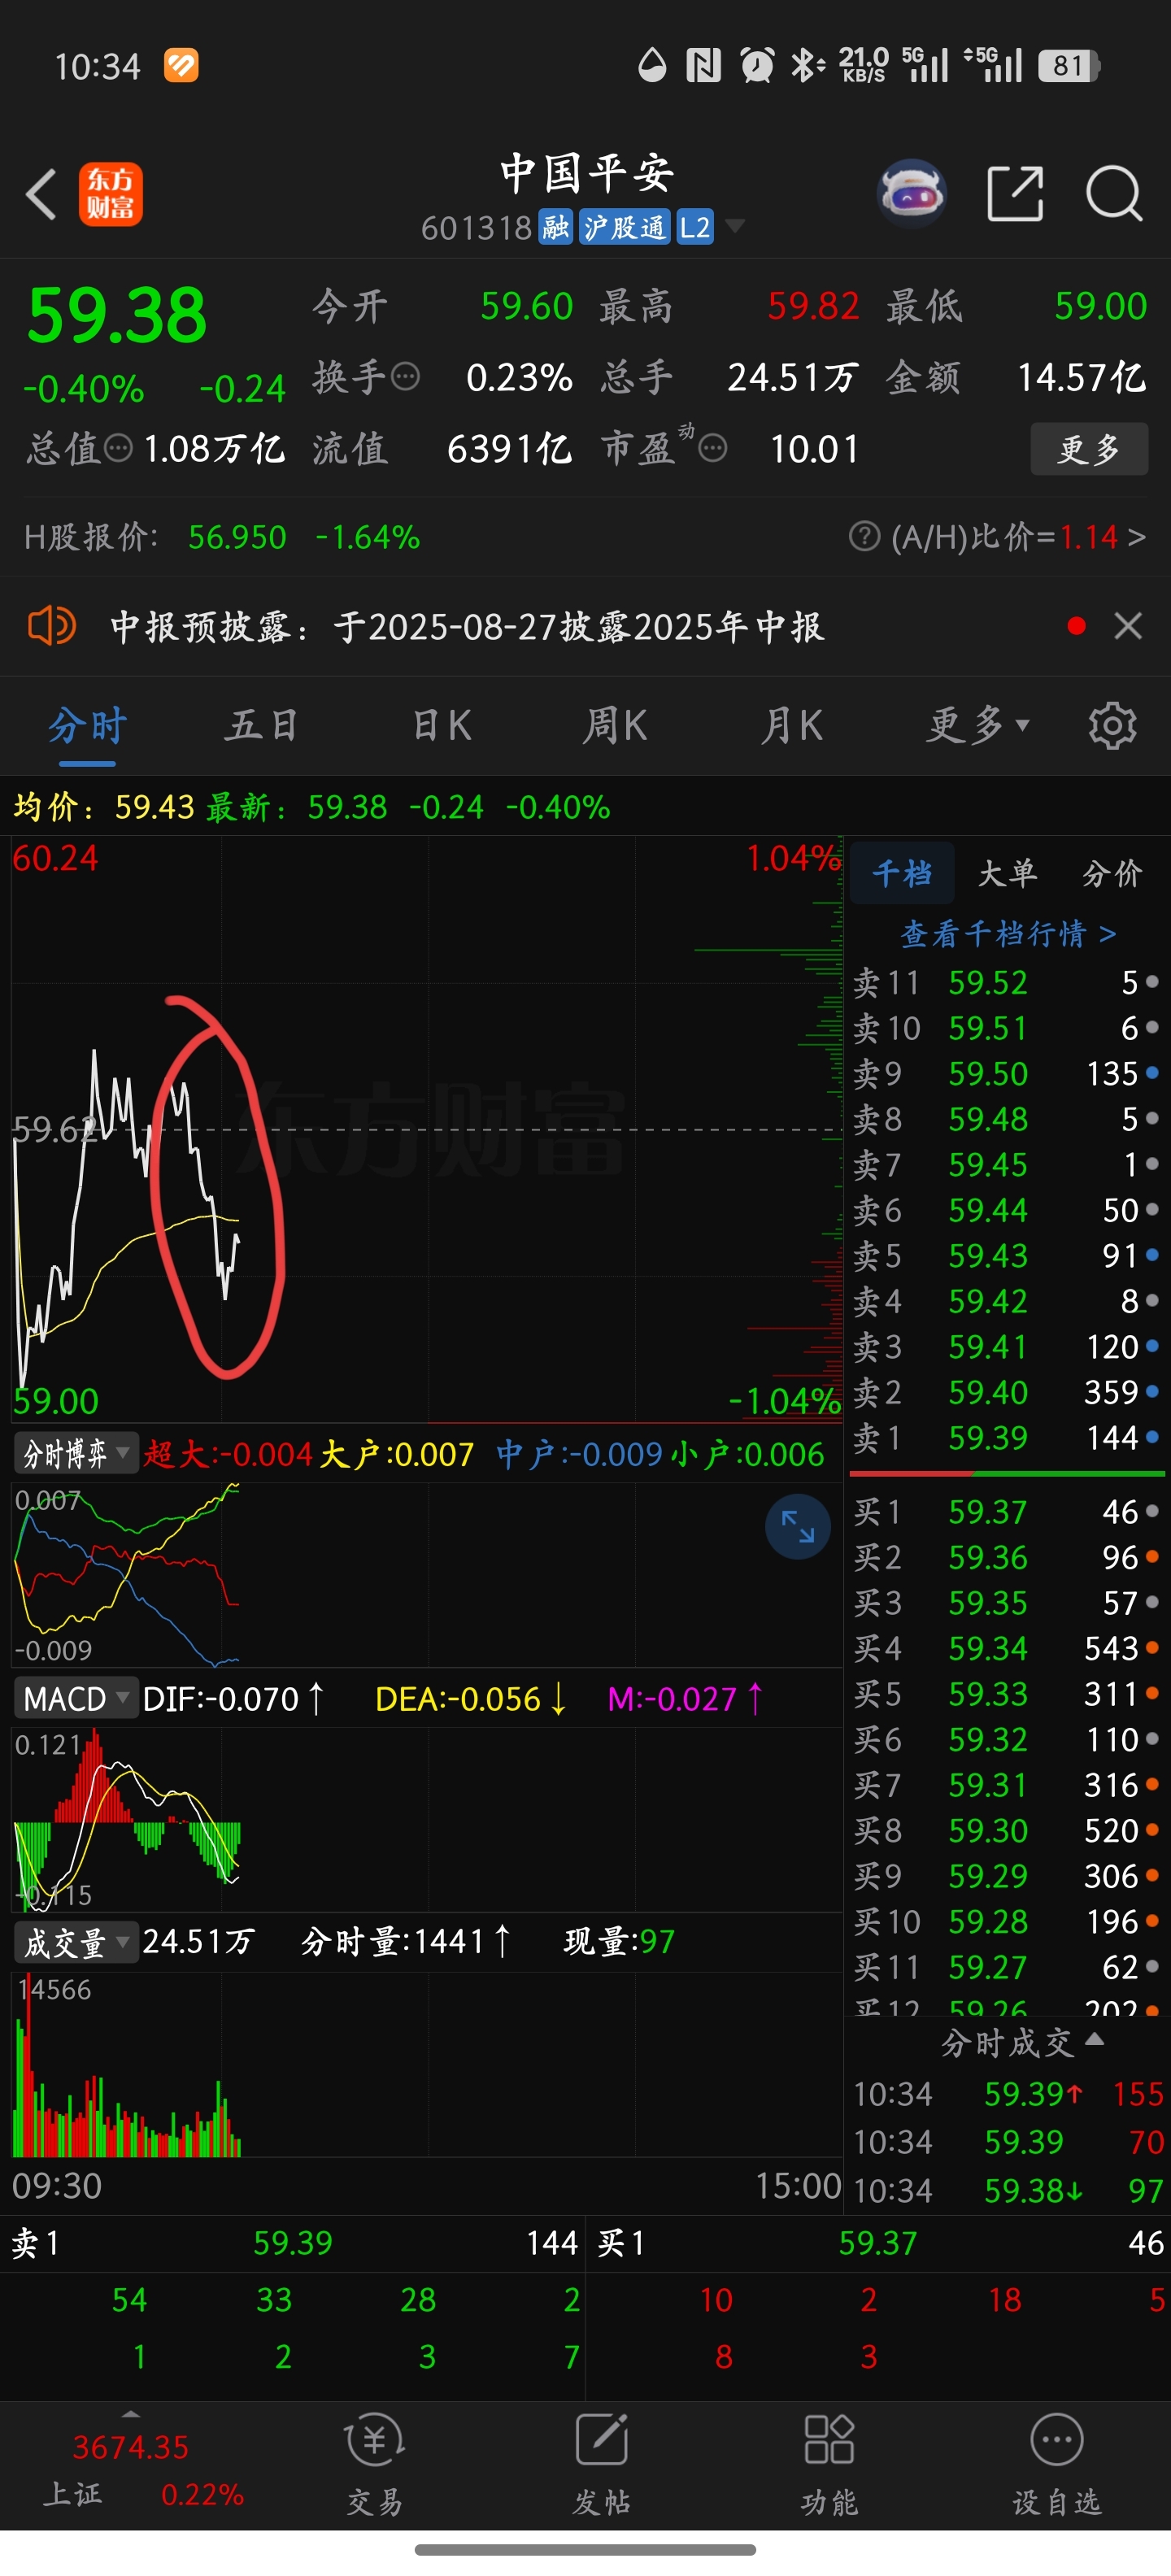This screenshot has height=2576, width=1171.
Task: Tap the volume bar chart
Action: [x=427, y=2064]
